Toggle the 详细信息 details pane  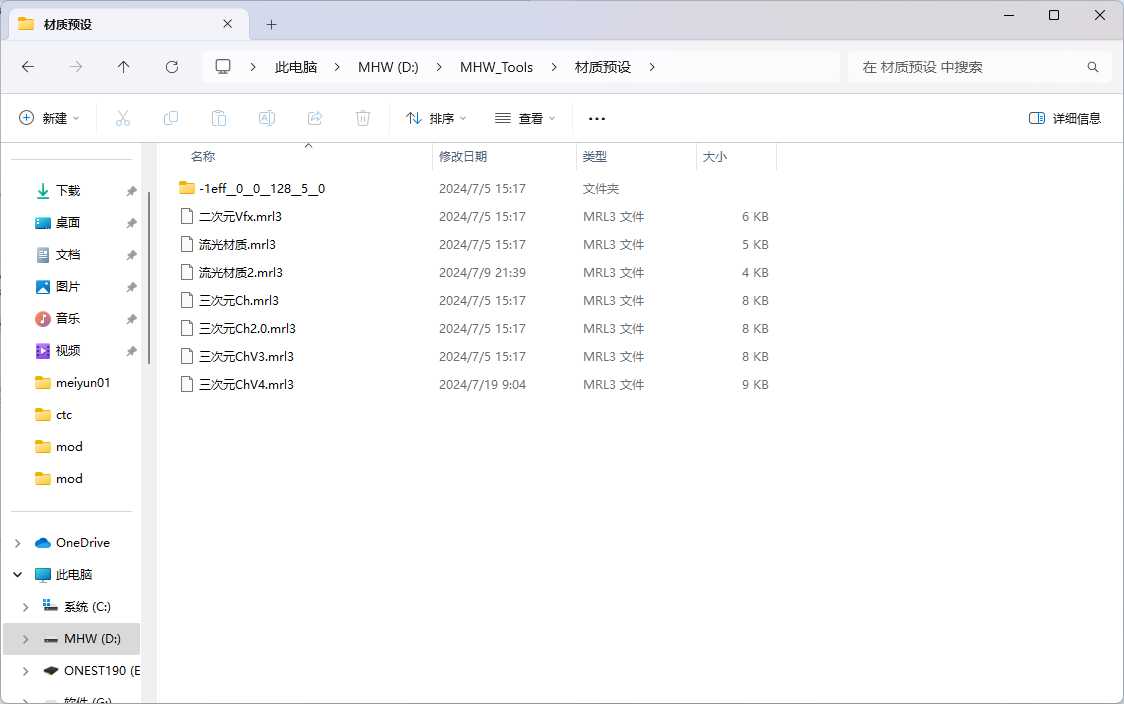click(1065, 118)
